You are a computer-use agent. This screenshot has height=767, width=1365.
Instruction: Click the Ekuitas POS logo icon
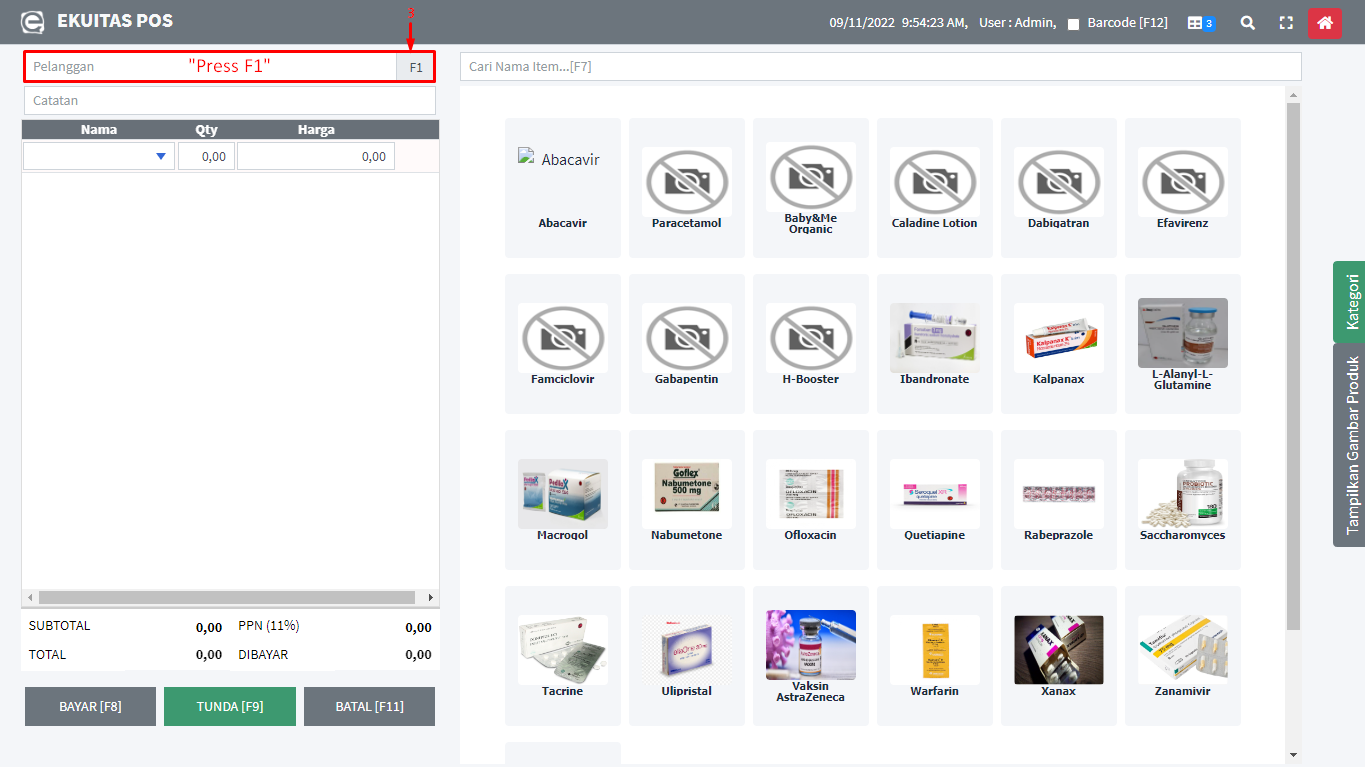pos(33,22)
